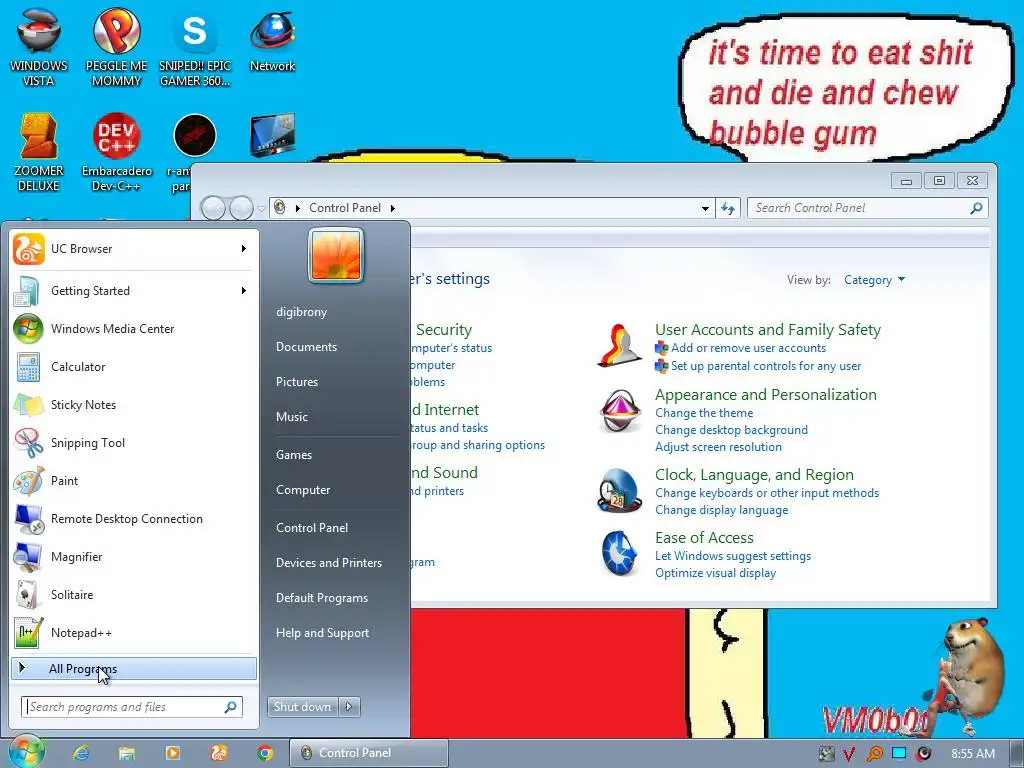This screenshot has height=768, width=1024.
Task: Open UC Browser from the taskbar
Action: 219,753
